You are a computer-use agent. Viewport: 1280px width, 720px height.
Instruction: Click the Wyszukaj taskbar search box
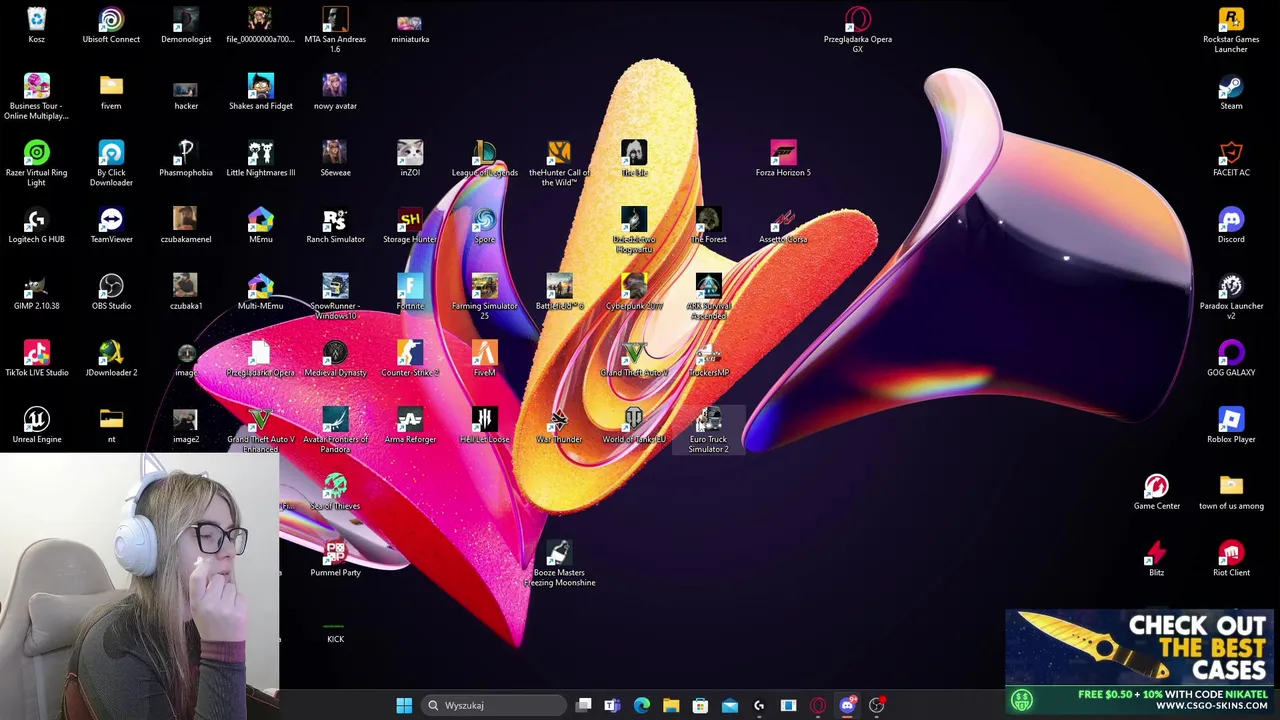point(494,705)
